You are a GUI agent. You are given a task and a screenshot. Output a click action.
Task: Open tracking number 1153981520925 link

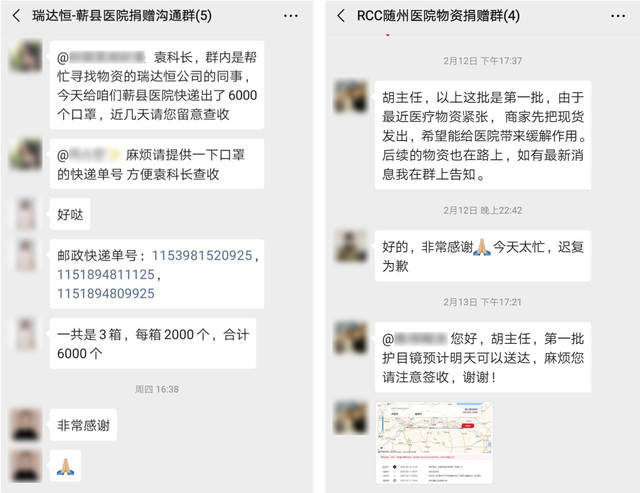[202, 255]
